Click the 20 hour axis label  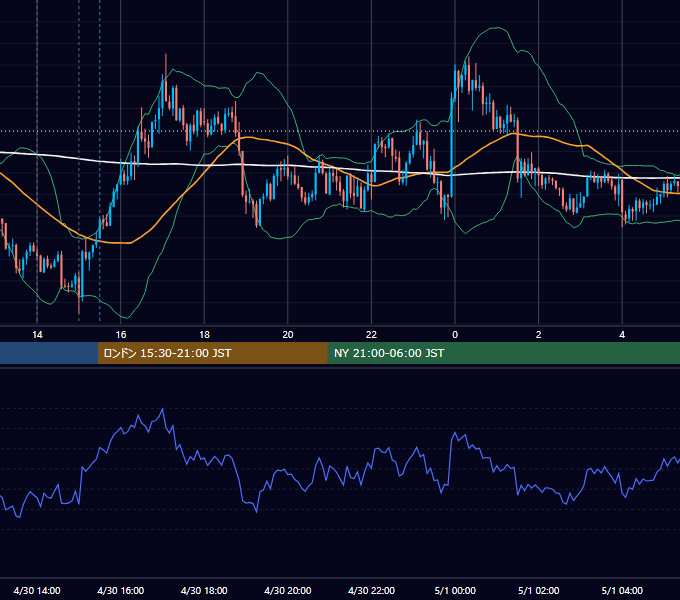pyautogui.click(x=288, y=335)
